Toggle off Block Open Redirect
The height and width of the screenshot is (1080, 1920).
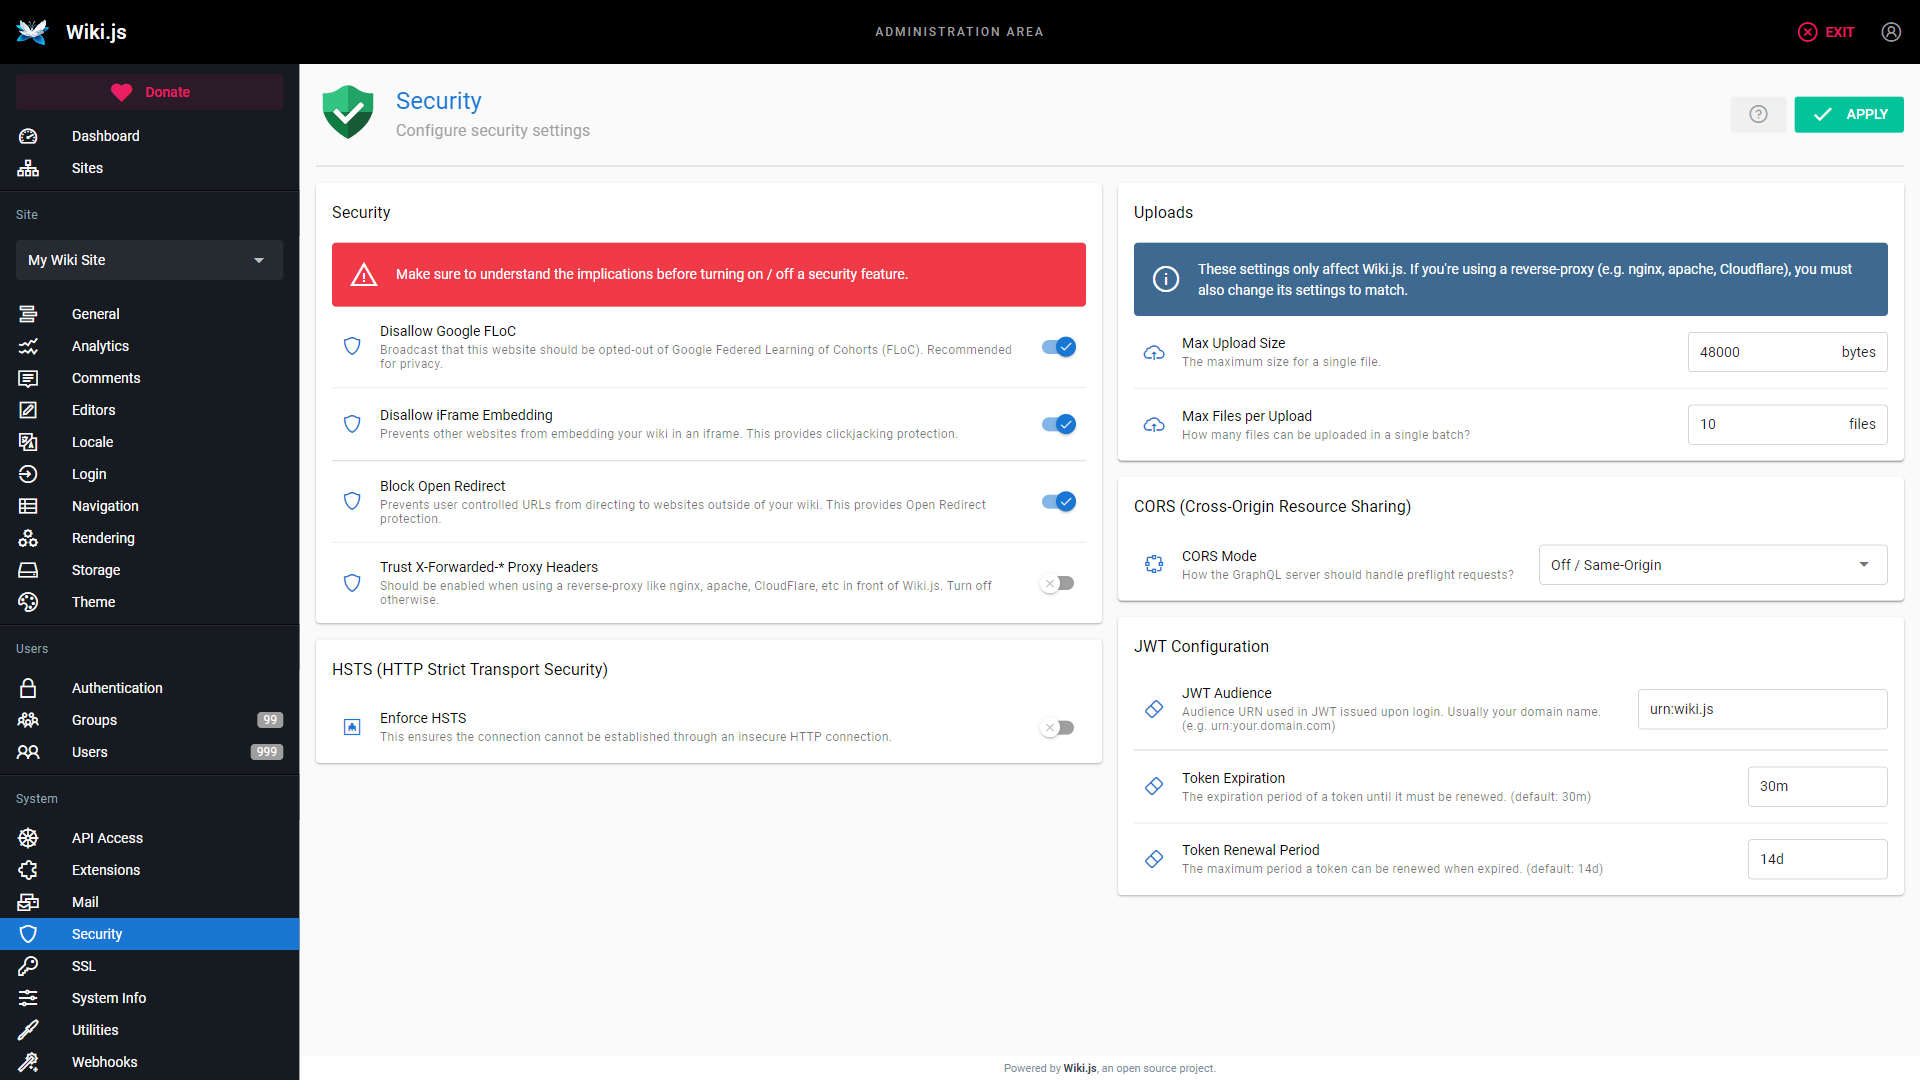coord(1058,502)
